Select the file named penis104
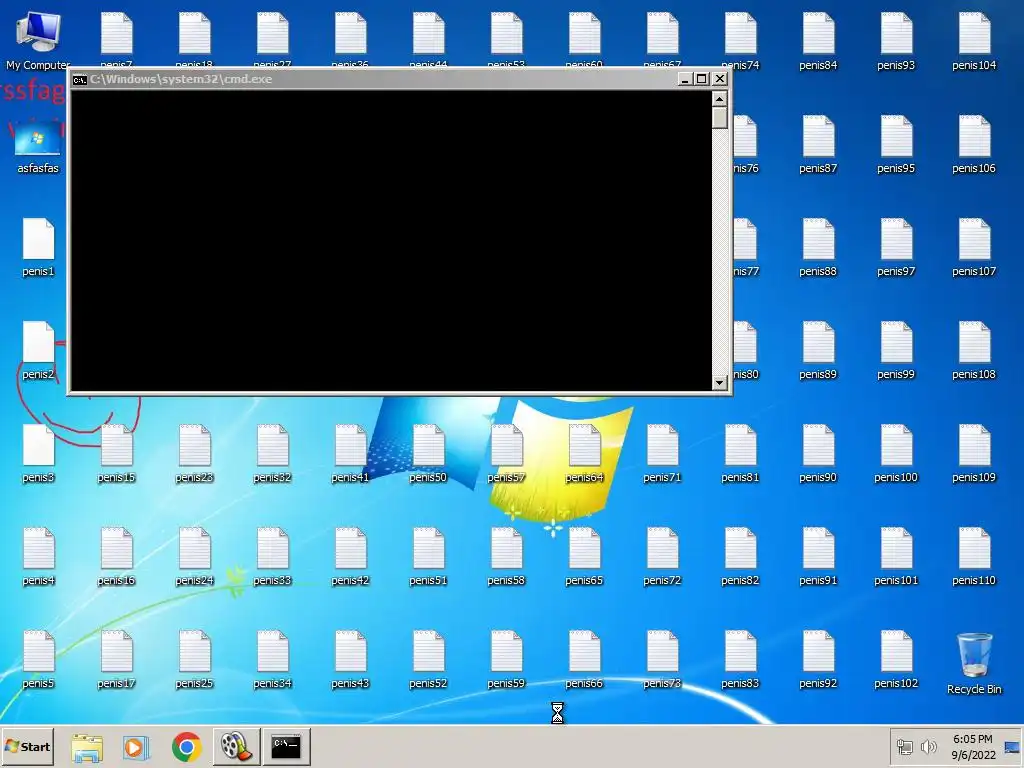The width and height of the screenshot is (1024, 768). [974, 42]
